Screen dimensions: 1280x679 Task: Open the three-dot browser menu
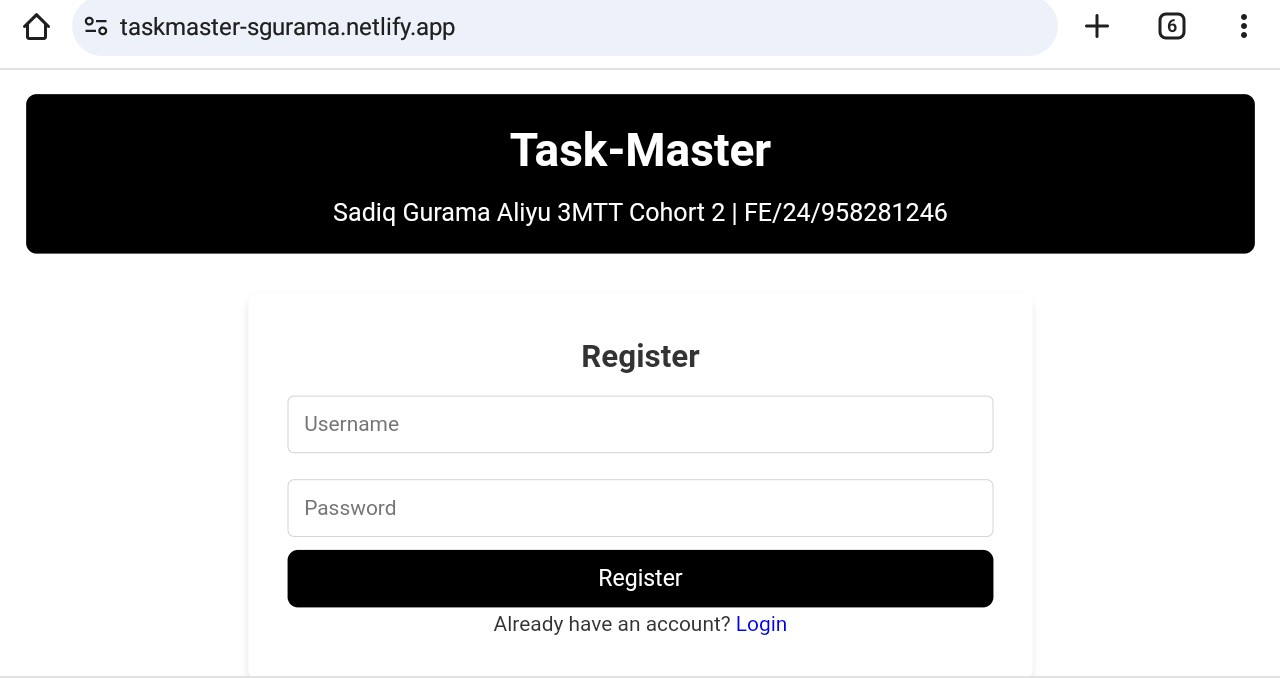1243,27
